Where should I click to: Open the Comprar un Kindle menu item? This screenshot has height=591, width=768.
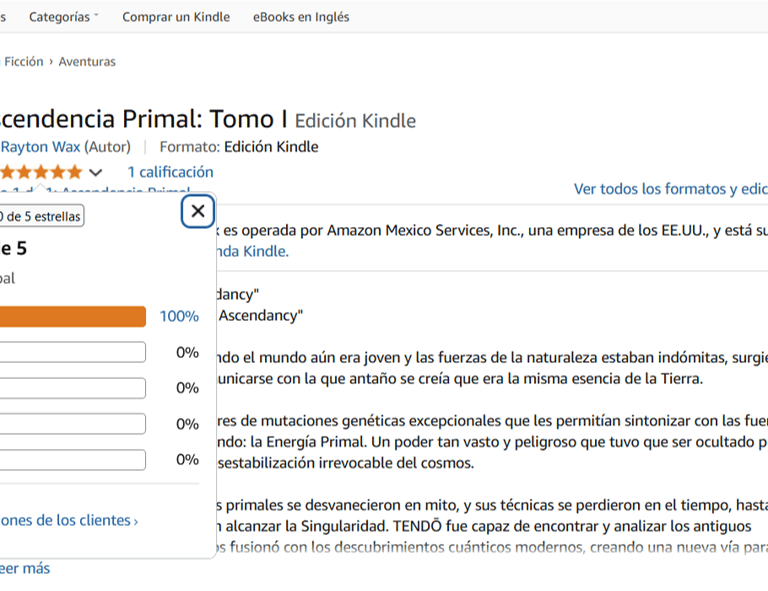click(176, 17)
